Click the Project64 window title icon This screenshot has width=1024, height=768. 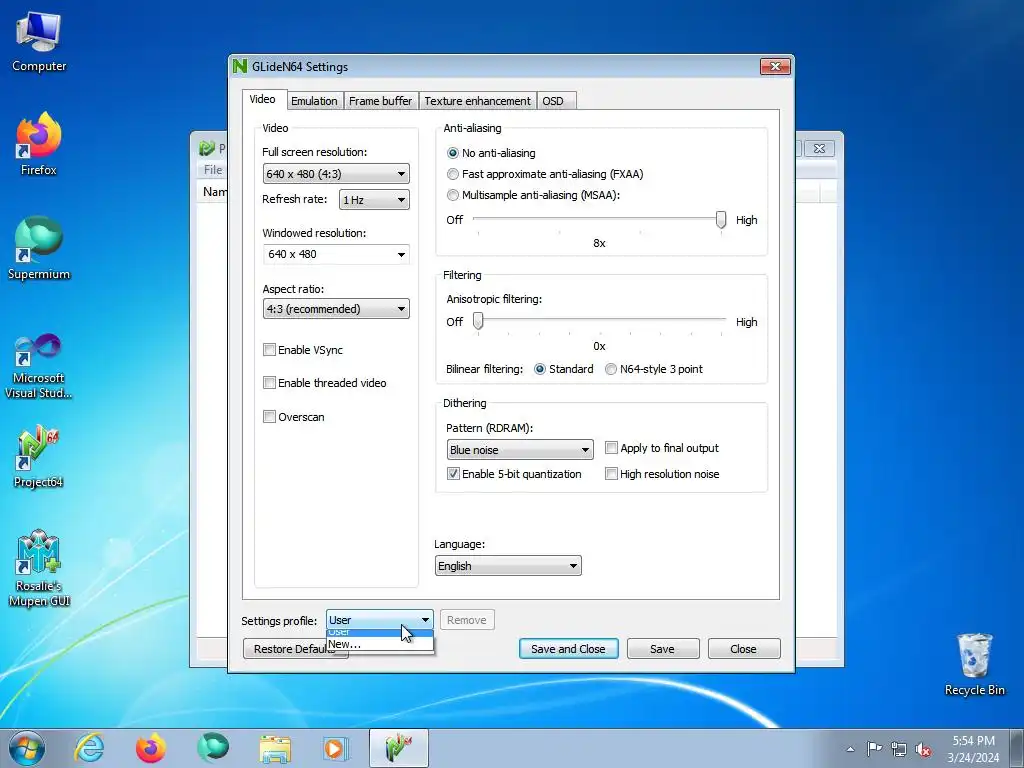pyautogui.click(x=207, y=148)
